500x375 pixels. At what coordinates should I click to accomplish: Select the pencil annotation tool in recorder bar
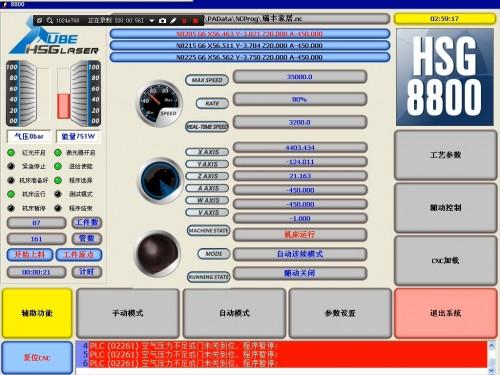pos(173,21)
